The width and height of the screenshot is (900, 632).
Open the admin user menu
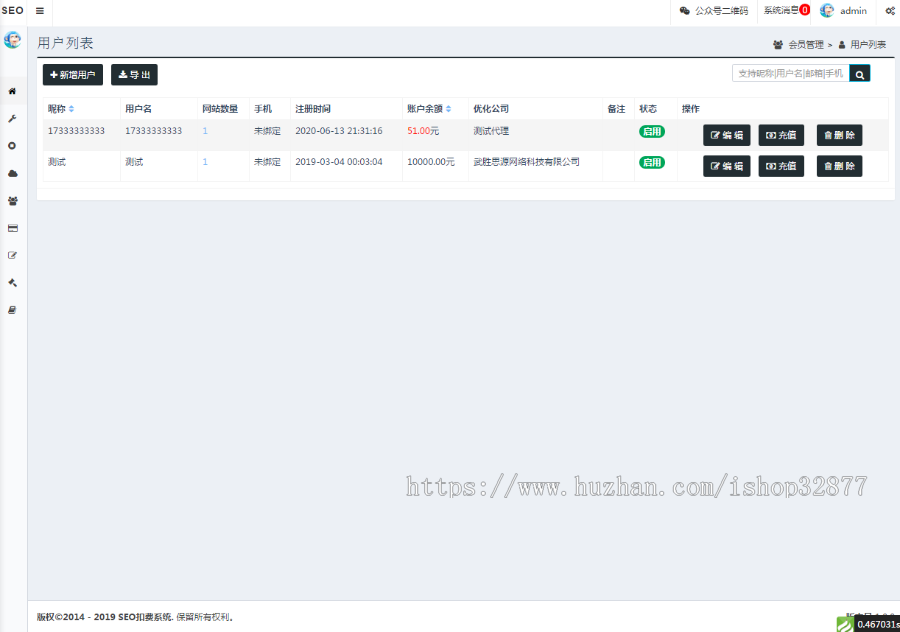coord(843,10)
